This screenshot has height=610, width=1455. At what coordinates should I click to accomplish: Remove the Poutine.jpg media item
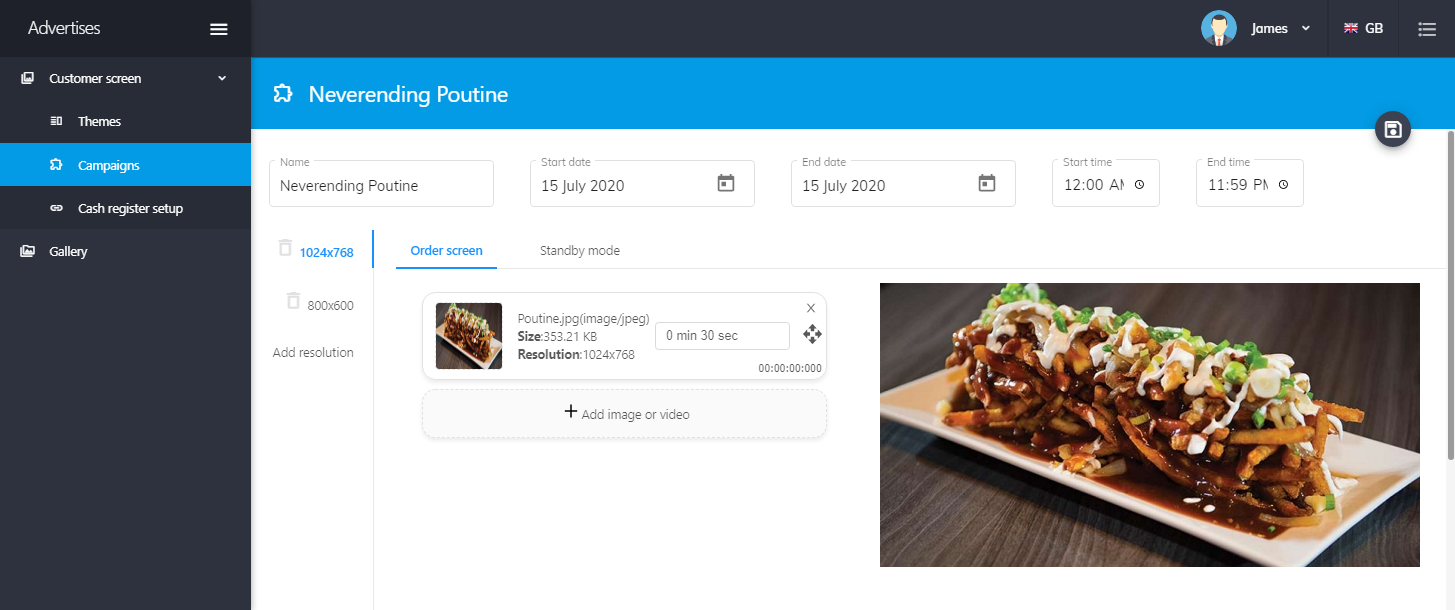pyautogui.click(x=811, y=308)
